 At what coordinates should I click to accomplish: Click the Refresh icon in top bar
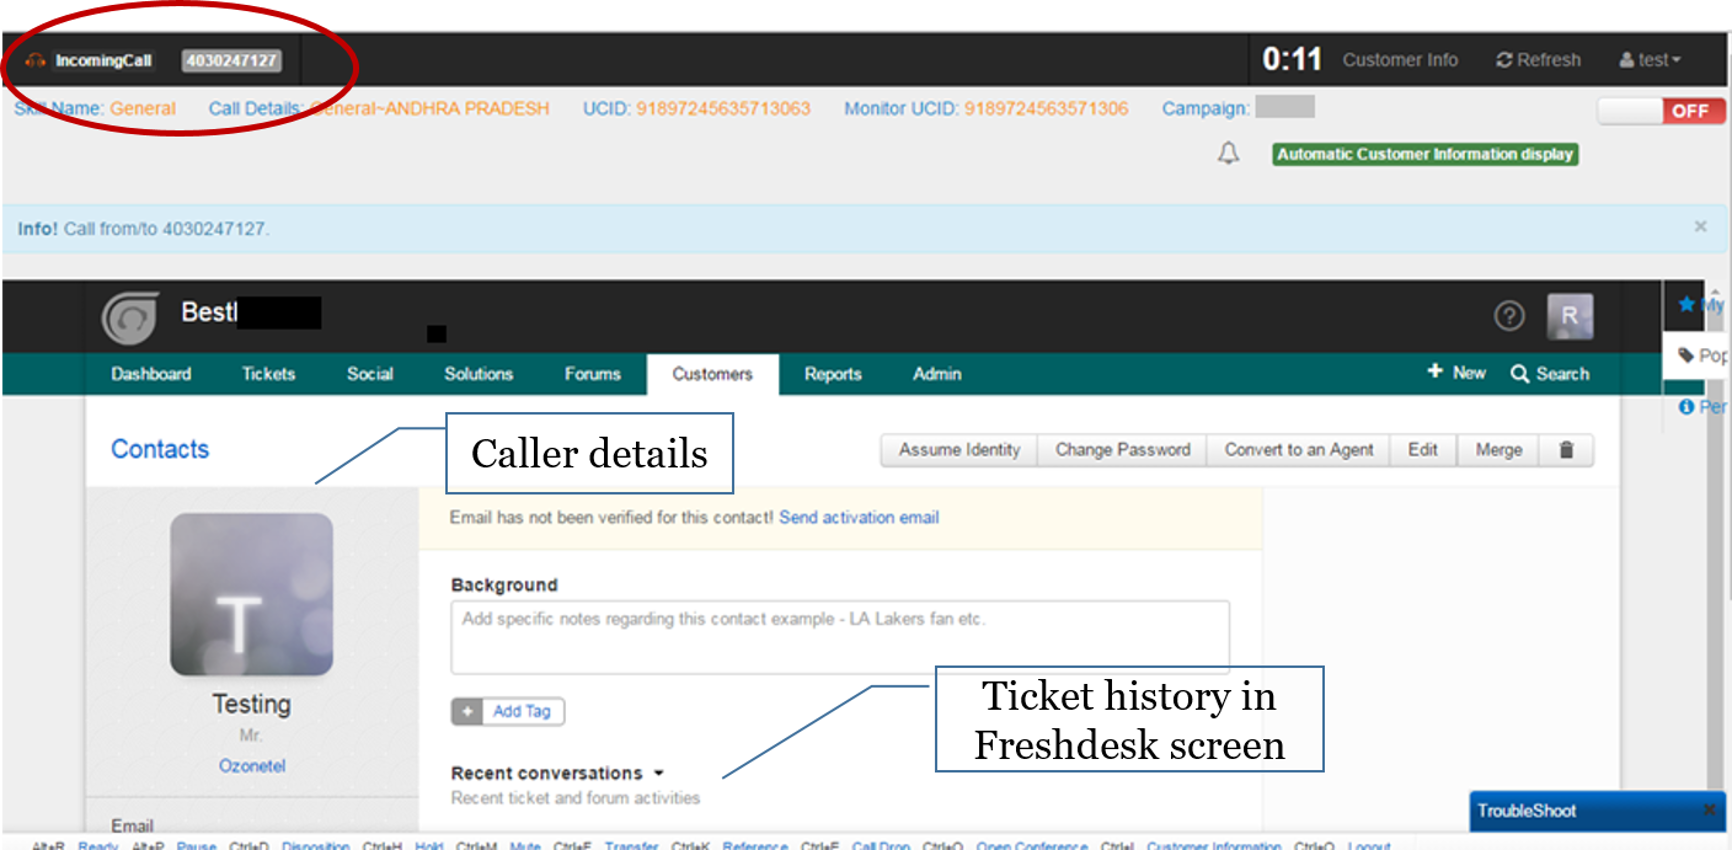coord(1504,60)
